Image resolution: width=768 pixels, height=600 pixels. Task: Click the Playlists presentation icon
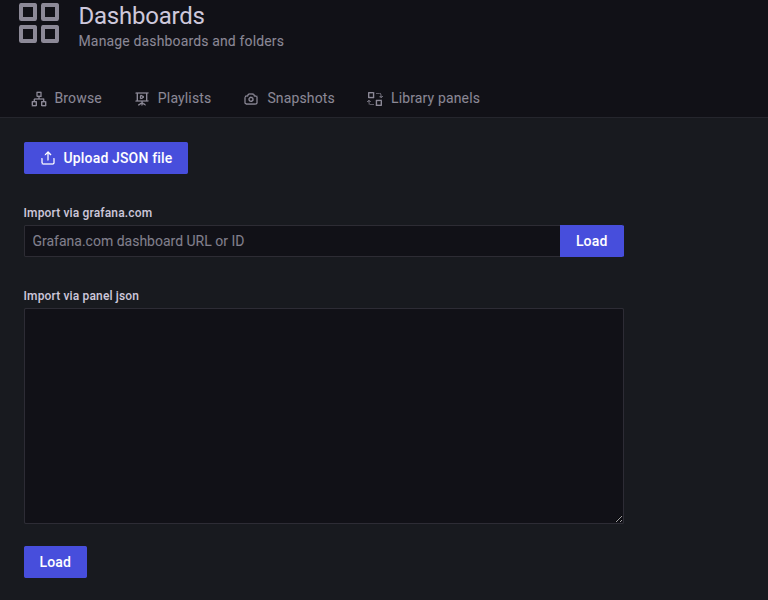[x=142, y=99]
